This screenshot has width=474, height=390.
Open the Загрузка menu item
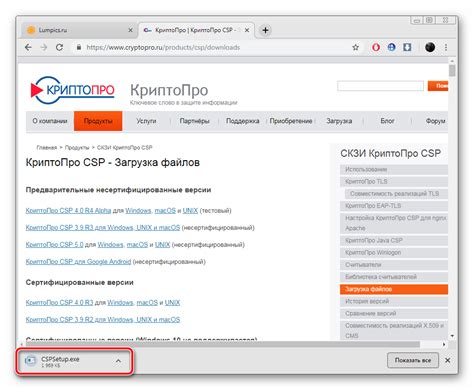[x=339, y=121]
